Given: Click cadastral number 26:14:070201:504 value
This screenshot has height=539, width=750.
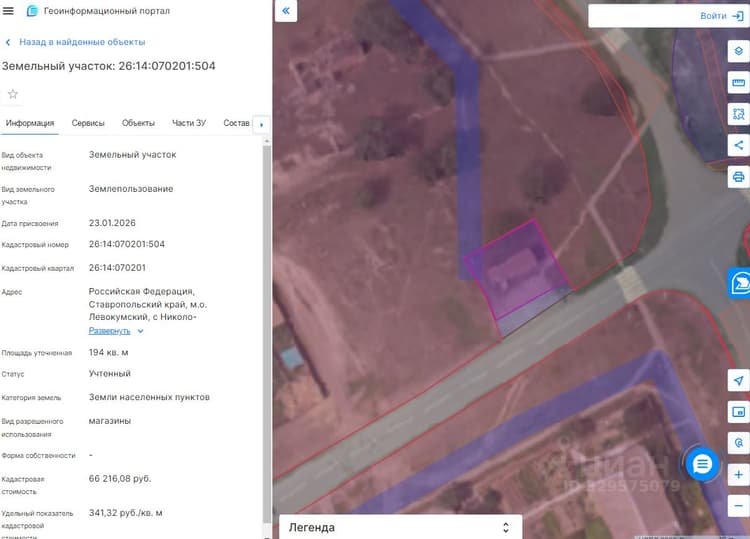Looking at the screenshot, I should tap(127, 244).
